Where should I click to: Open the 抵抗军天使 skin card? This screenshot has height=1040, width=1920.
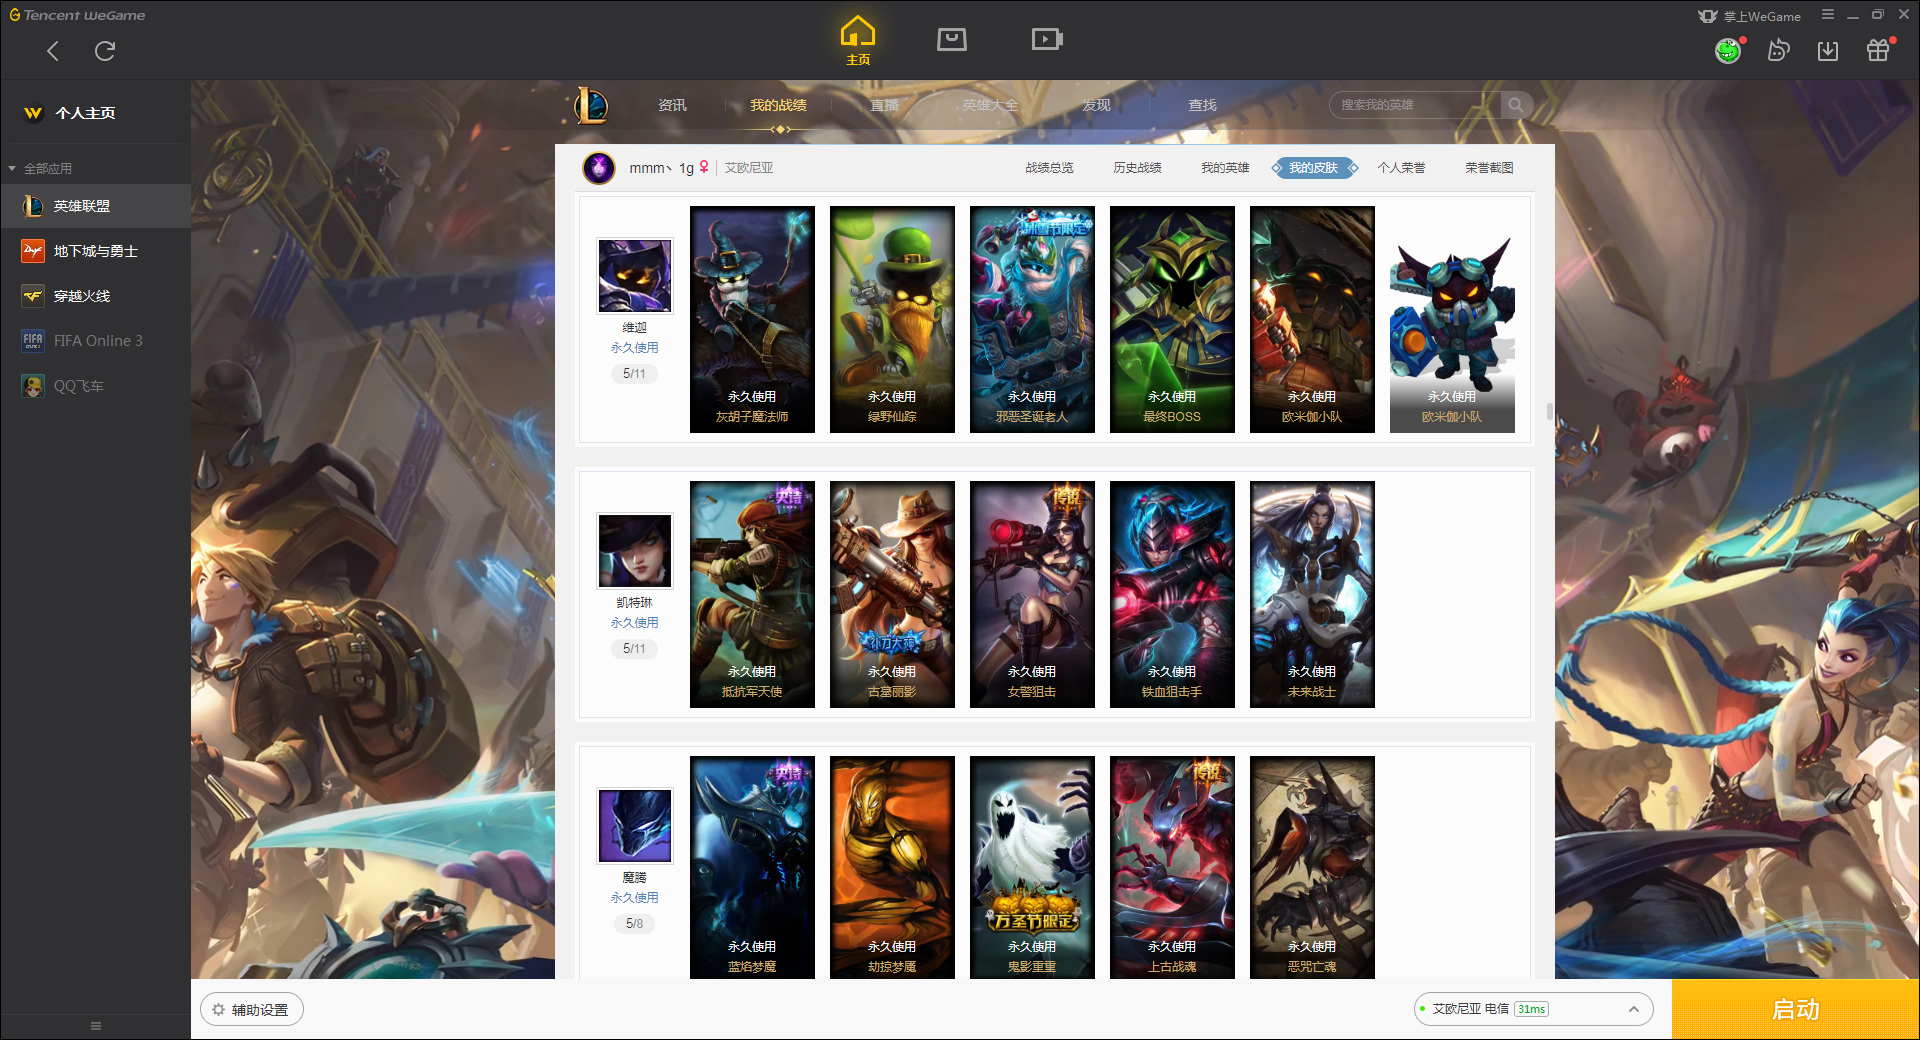click(x=752, y=595)
